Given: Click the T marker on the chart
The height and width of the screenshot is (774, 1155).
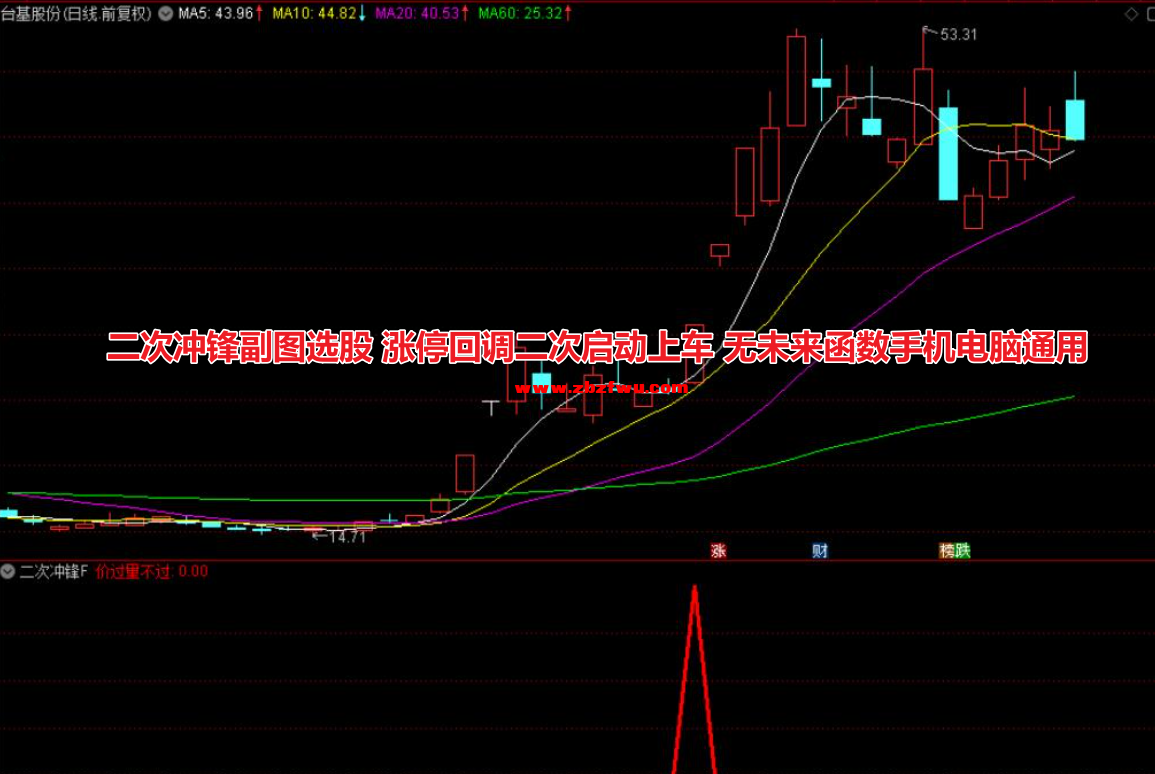Looking at the screenshot, I should tap(490, 406).
